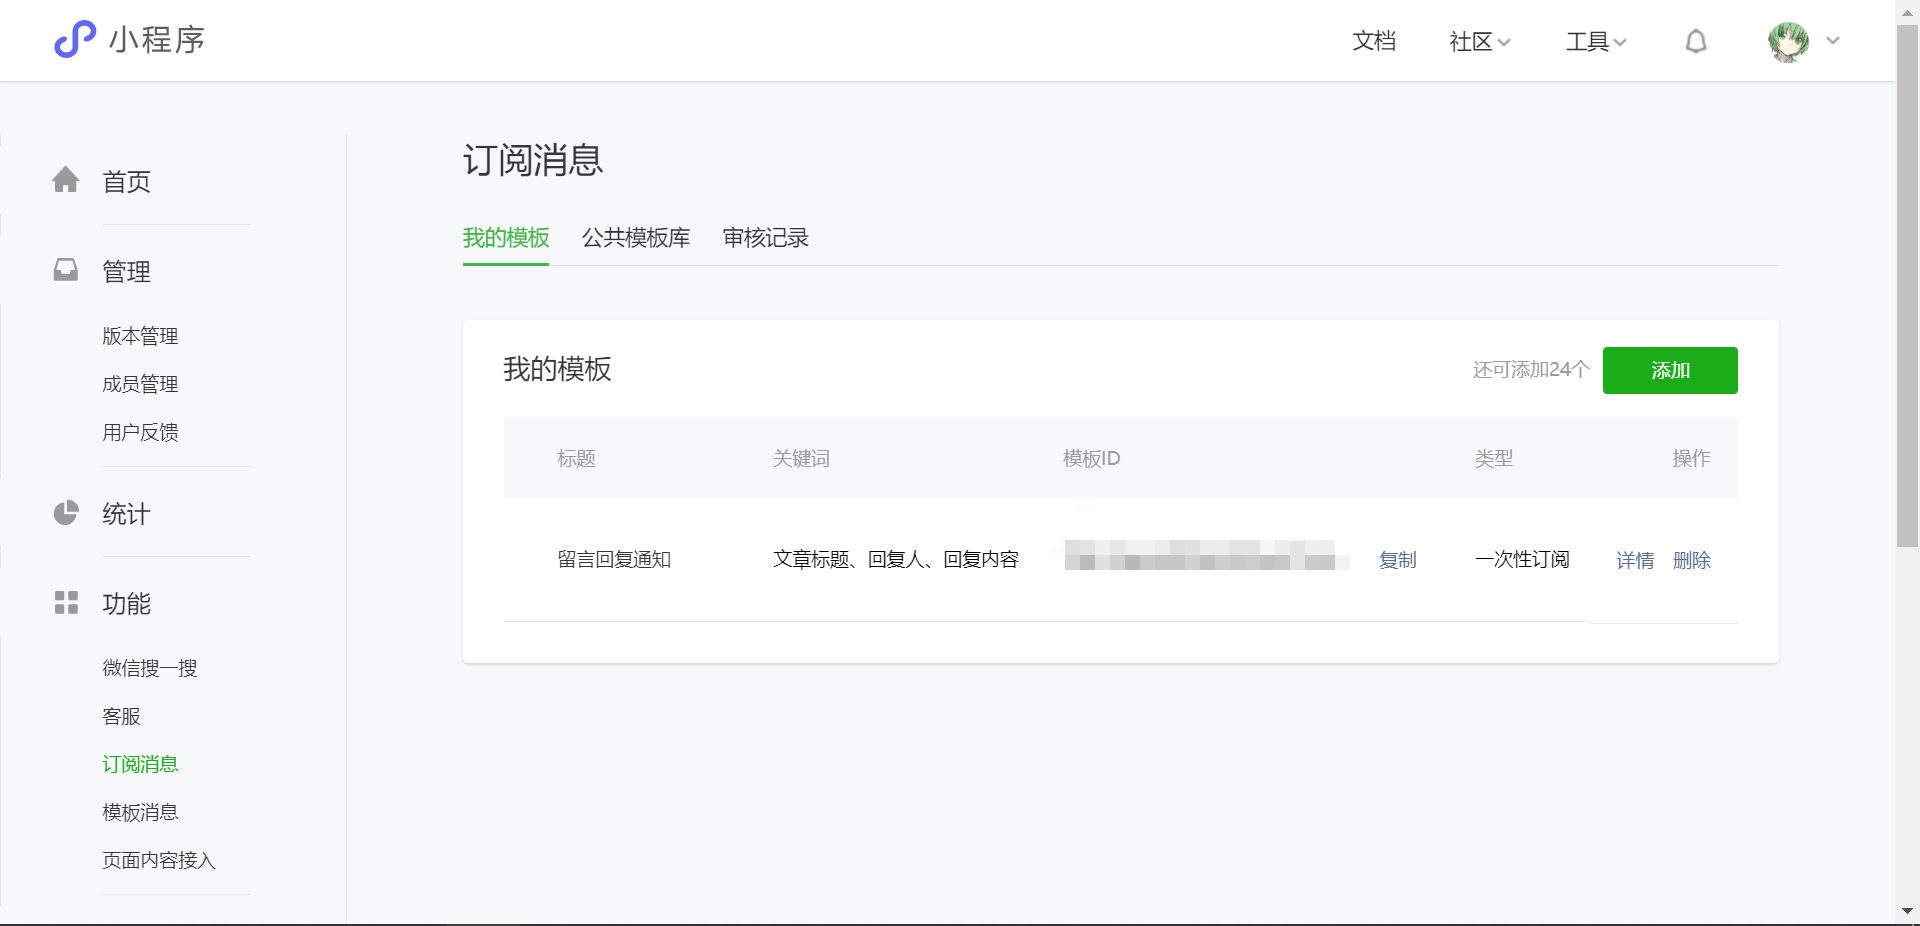This screenshot has width=1920, height=926.
Task: Switch to the 公共模板库 tab
Action: (x=636, y=238)
